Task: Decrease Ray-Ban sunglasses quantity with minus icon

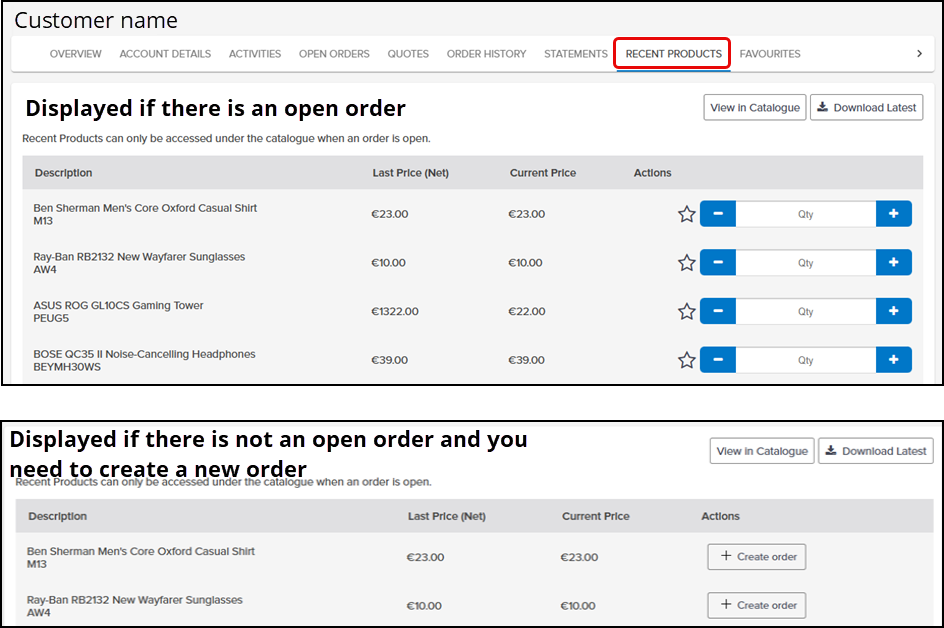Action: pos(717,262)
